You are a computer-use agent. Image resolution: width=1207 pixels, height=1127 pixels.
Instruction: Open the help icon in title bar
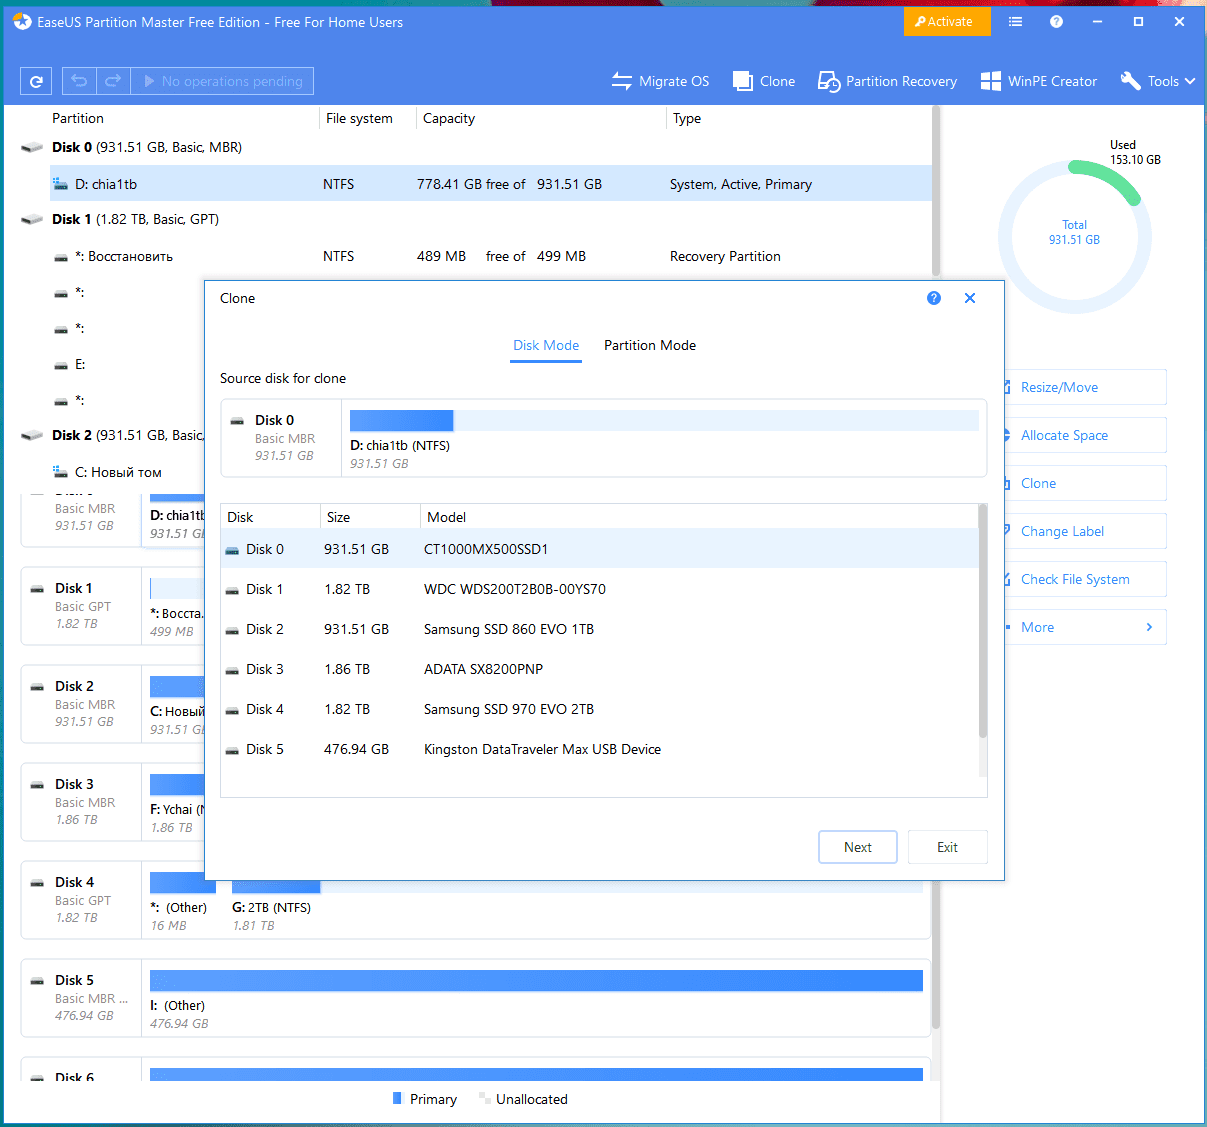1056,21
